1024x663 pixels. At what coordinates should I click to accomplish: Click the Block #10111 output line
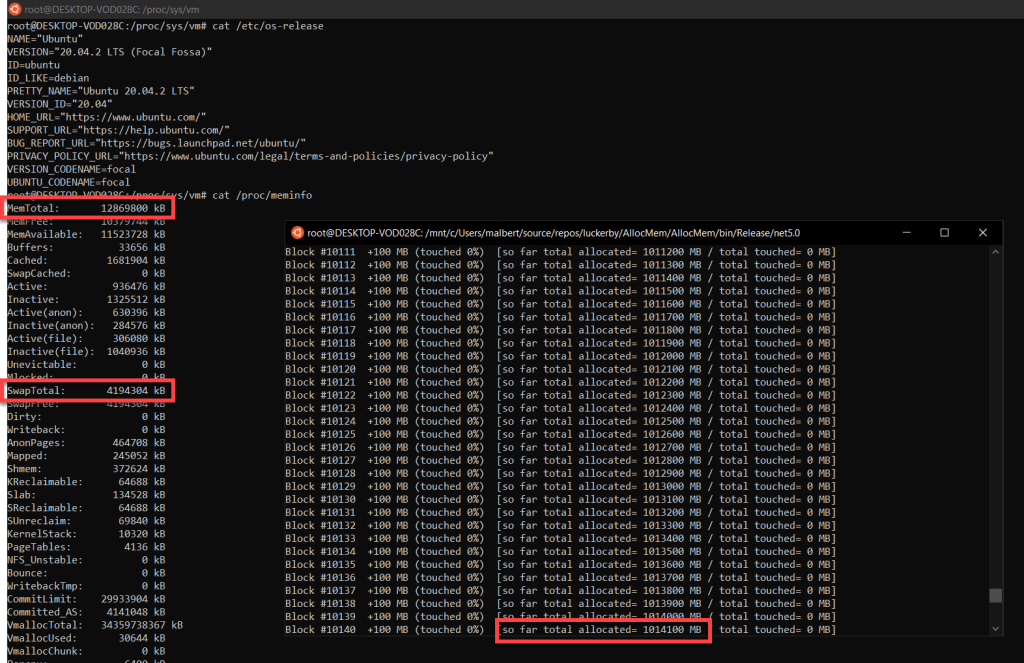[390, 252]
